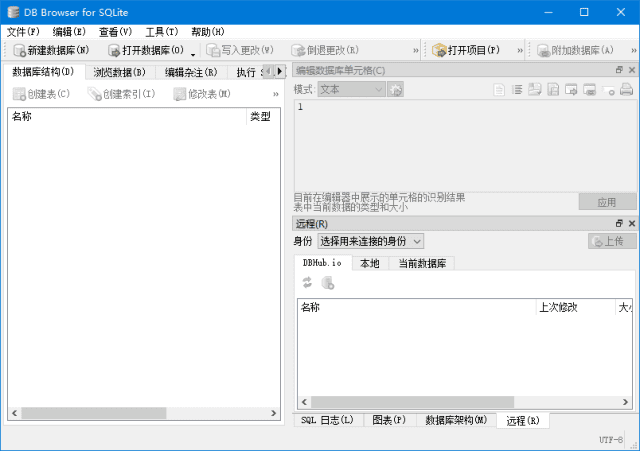Screen dimensions: 640x451
Task: Switch to the 执行 SQL tab
Action: (246, 73)
